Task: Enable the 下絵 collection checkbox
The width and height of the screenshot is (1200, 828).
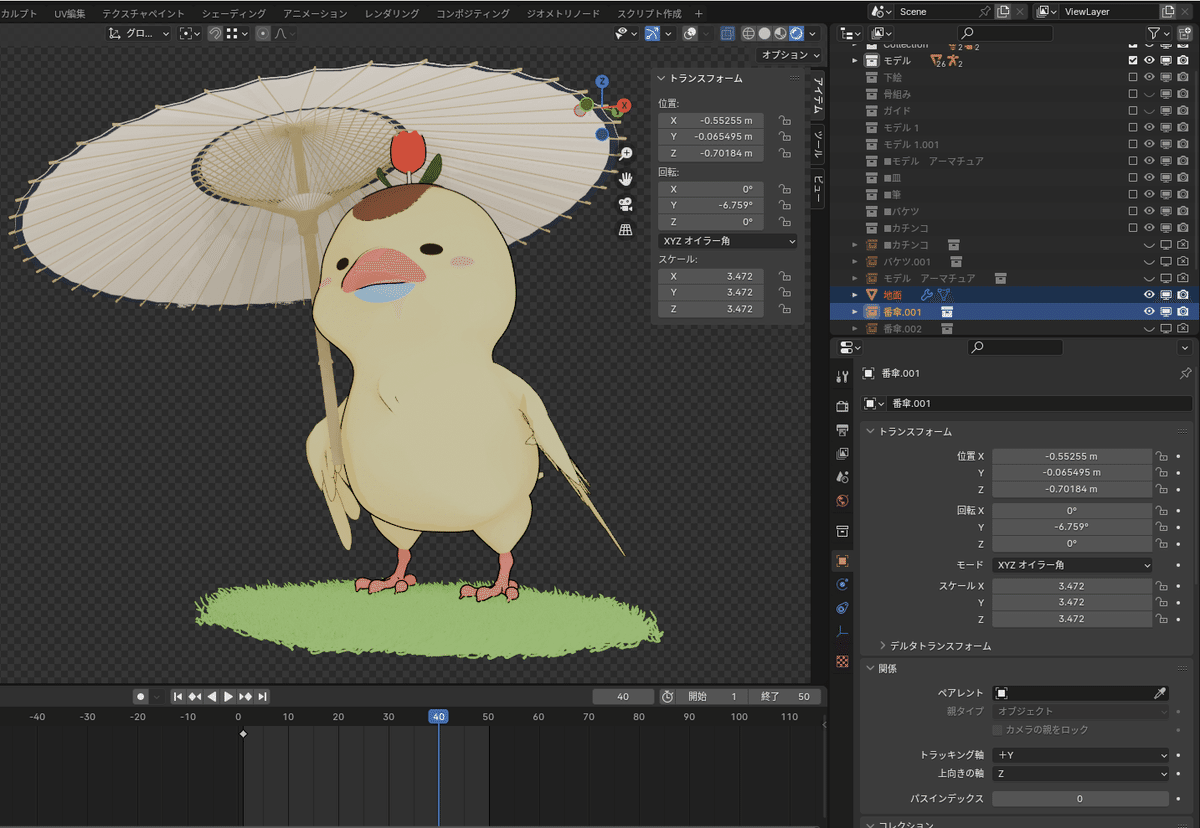Action: coord(1133,77)
